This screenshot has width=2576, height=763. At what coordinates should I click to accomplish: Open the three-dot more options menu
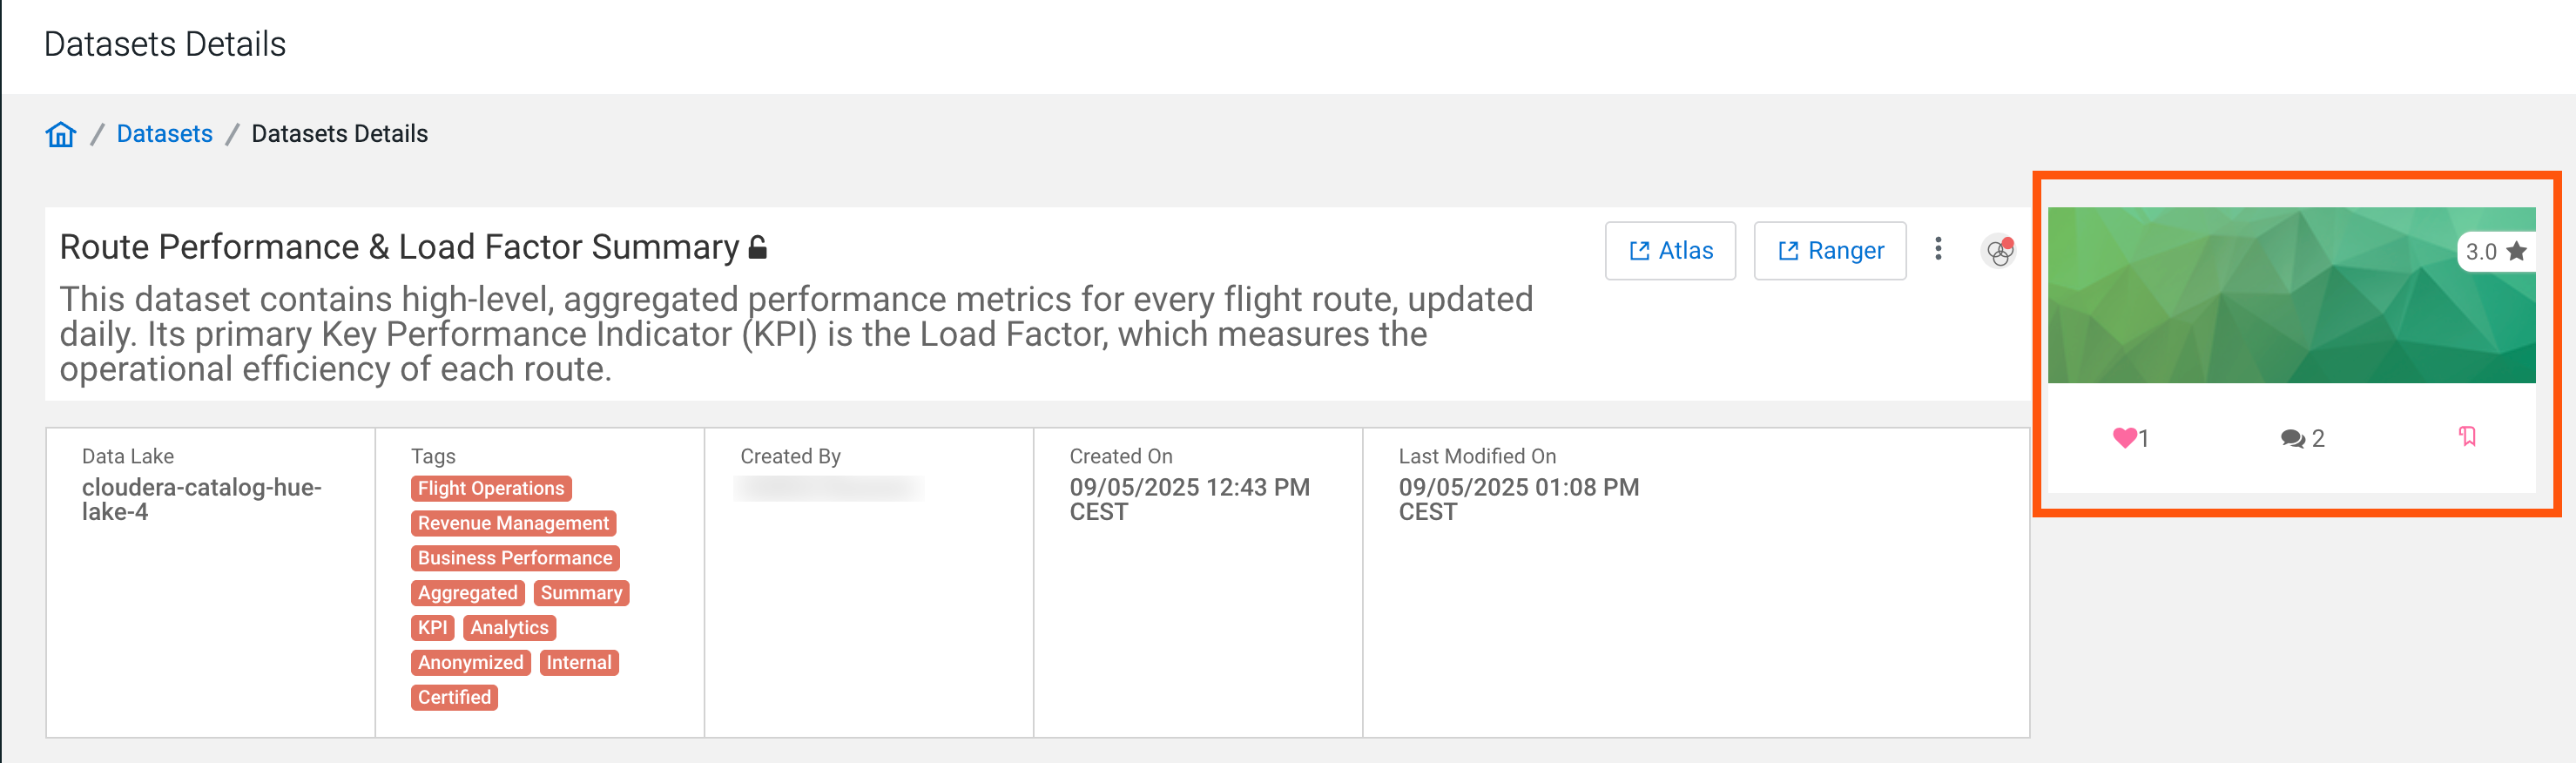[1938, 249]
